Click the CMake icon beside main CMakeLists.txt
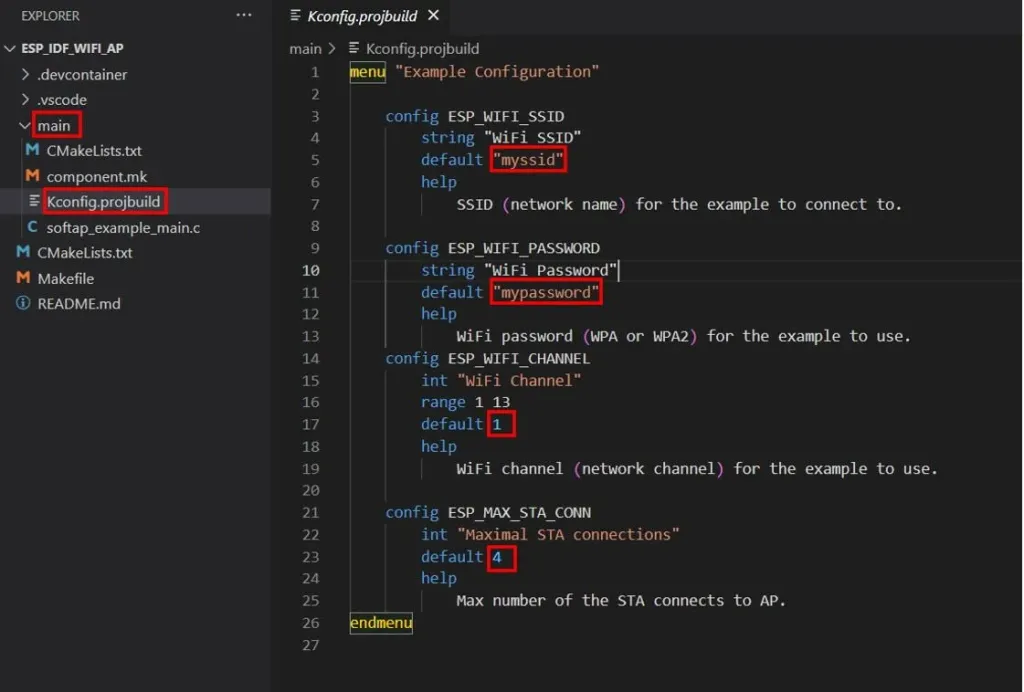This screenshot has height=692, width=1024. [x=31, y=150]
